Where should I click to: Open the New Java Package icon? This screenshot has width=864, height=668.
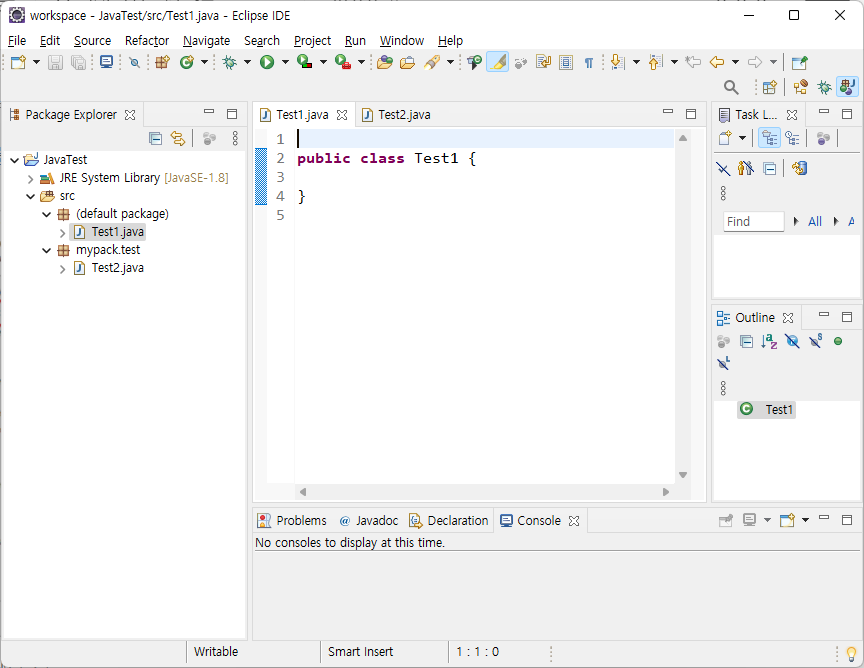pyautogui.click(x=162, y=62)
